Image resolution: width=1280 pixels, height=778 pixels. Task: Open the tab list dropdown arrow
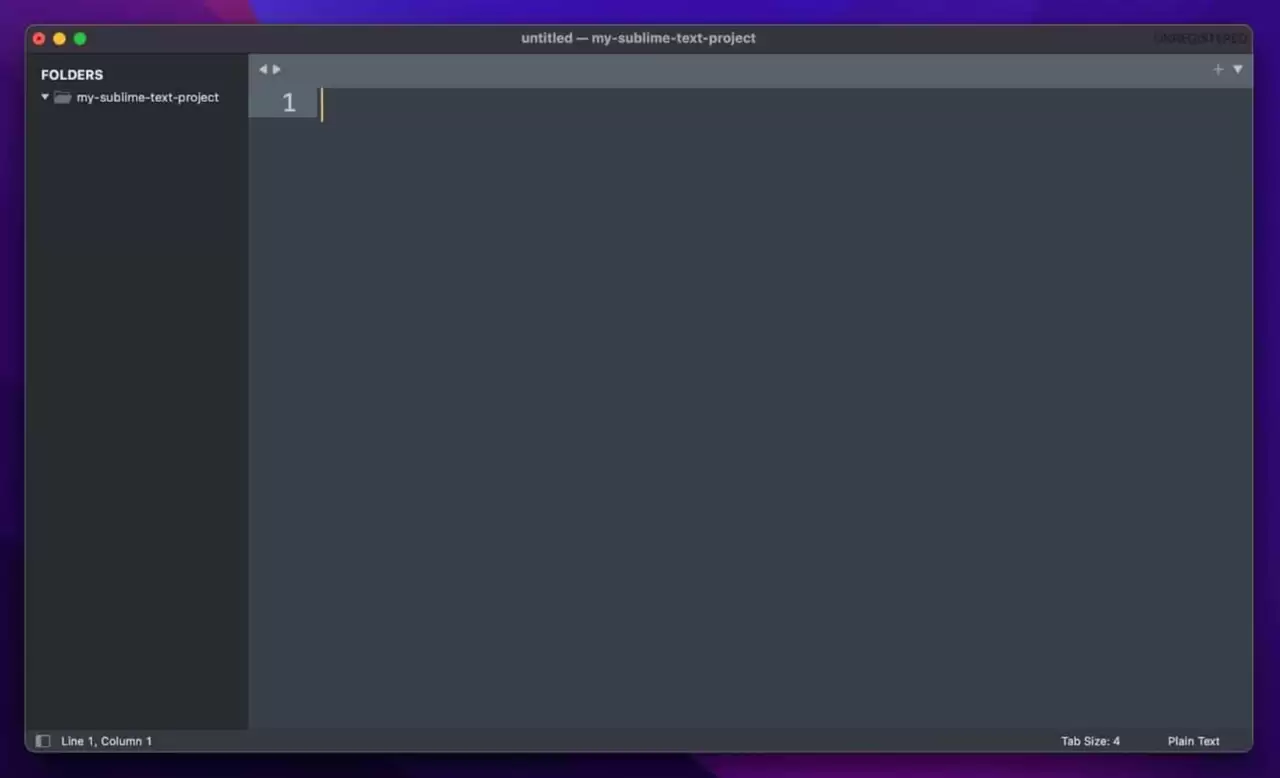[x=1238, y=69]
